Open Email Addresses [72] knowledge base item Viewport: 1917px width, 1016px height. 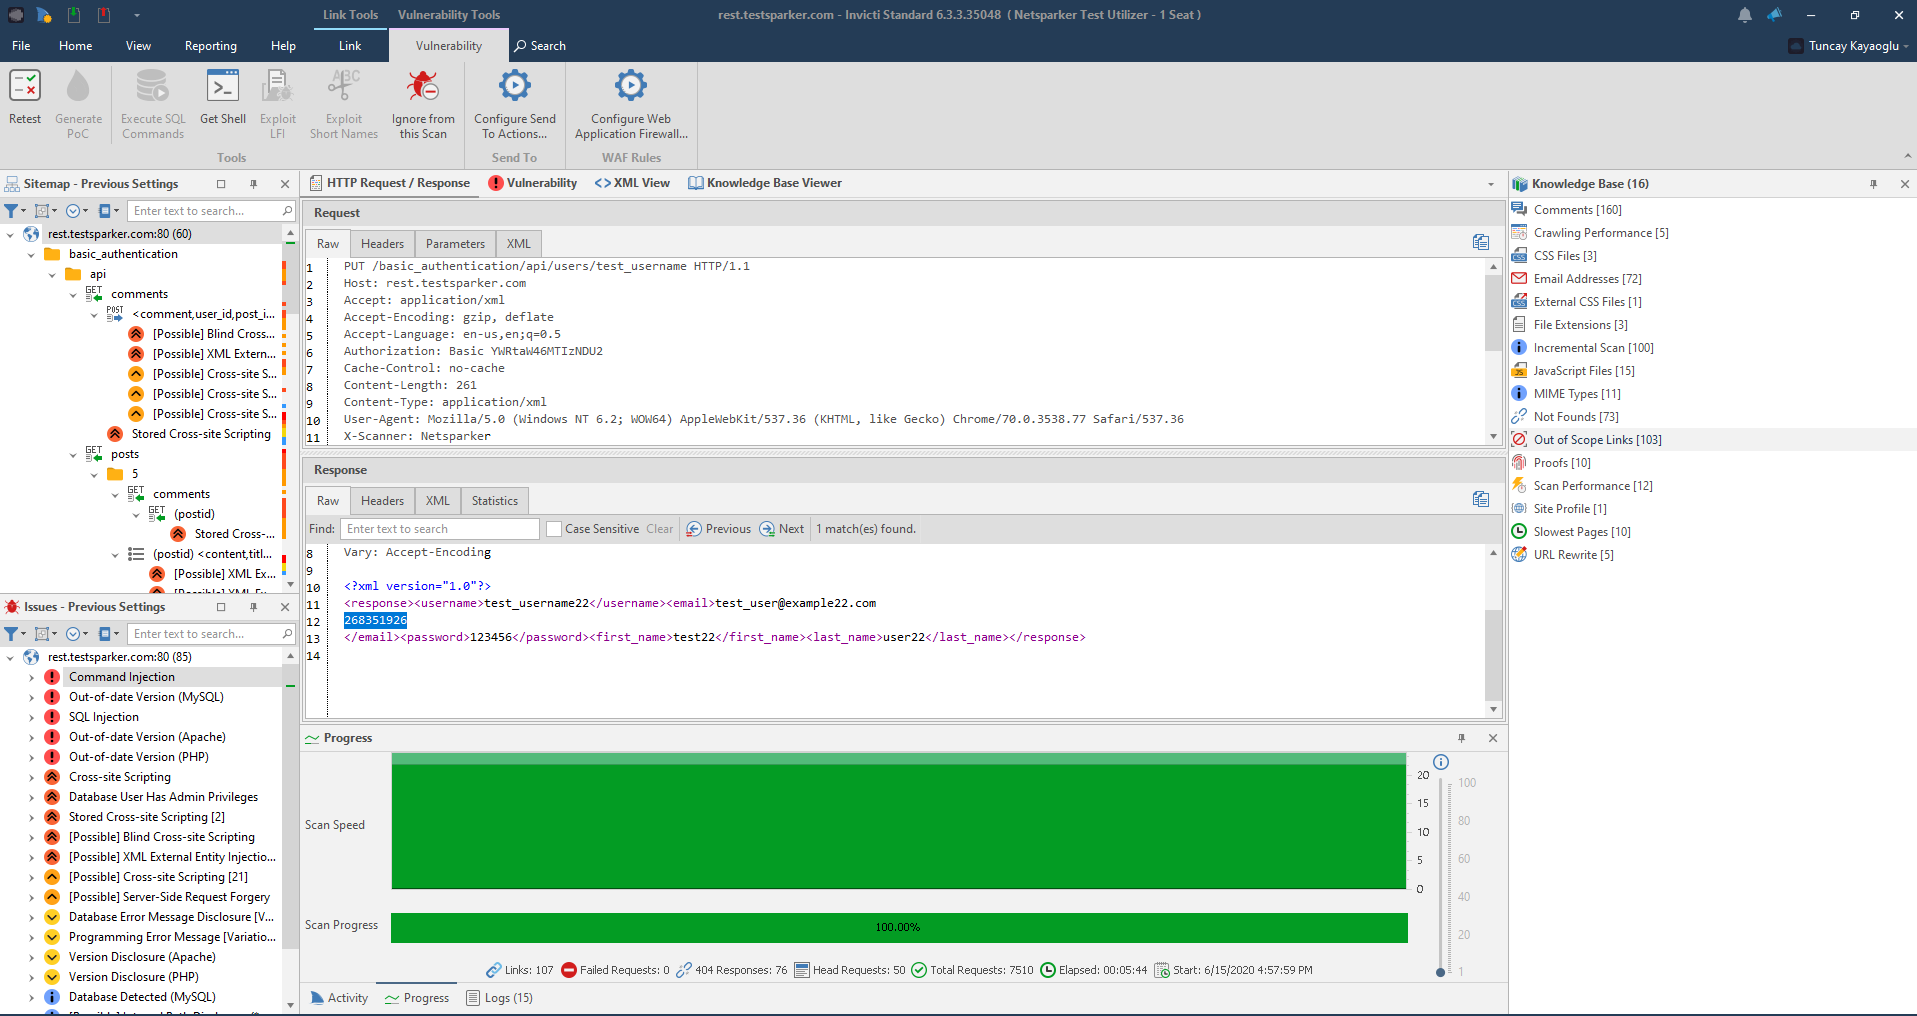(1587, 279)
